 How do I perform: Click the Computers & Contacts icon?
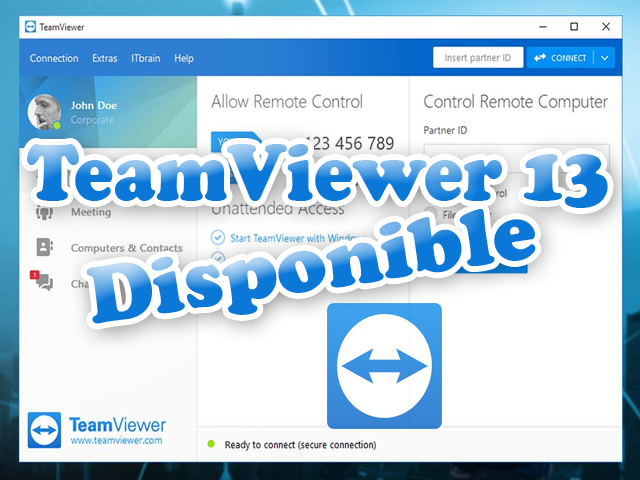click(44, 247)
